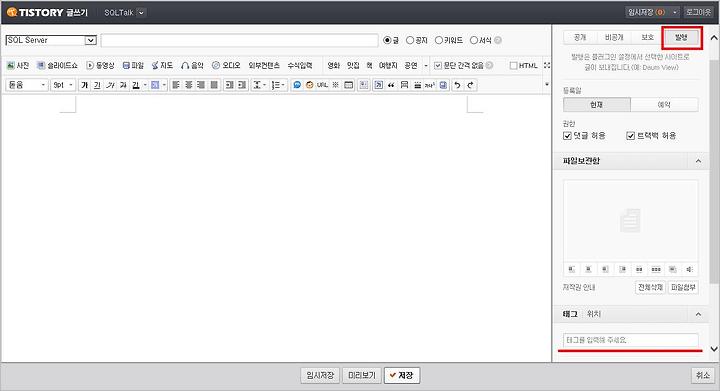720x391 pixels.
Task: Toggle fullscreen editor mode
Action: [547, 66]
